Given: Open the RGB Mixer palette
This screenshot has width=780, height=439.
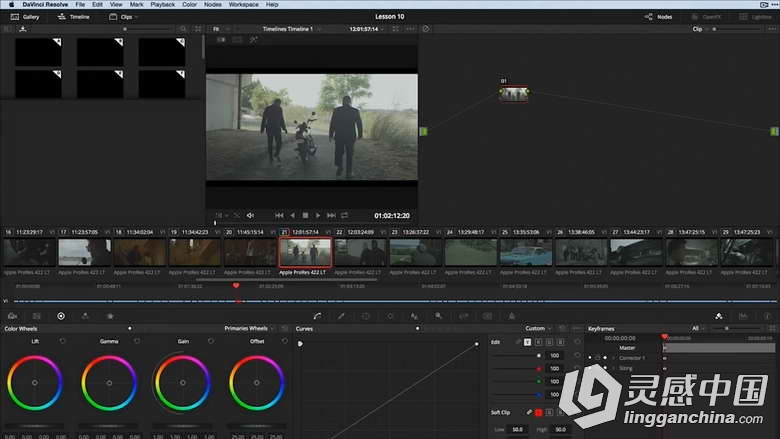Looking at the screenshot, I should 85,316.
